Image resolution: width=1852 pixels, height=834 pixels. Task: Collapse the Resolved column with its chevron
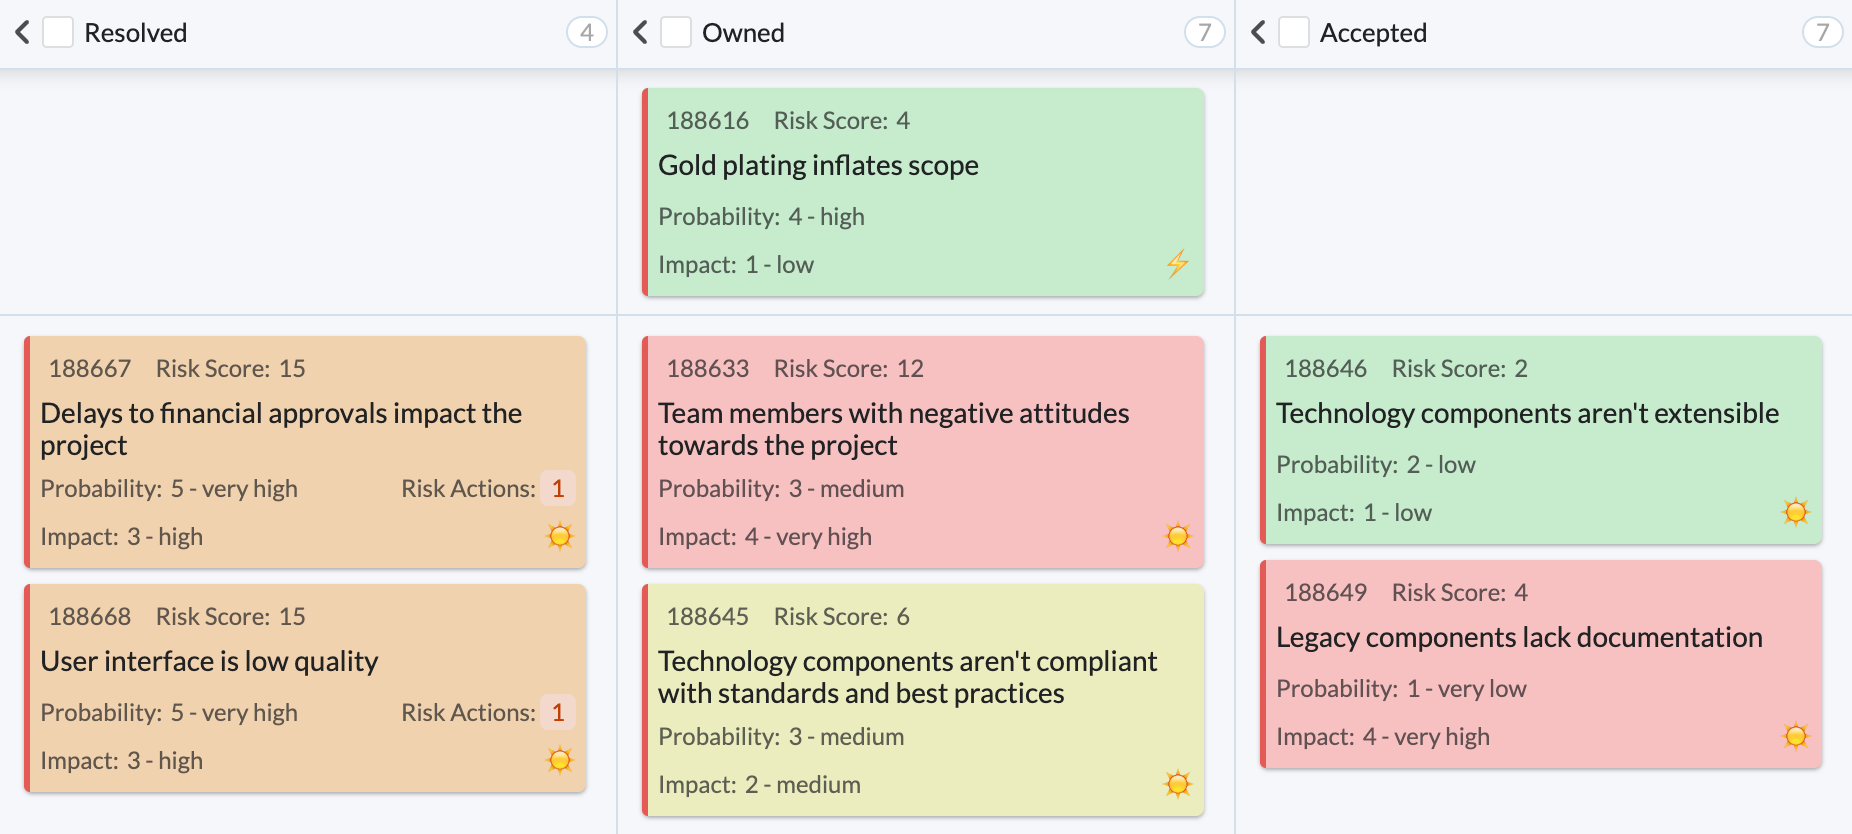23,33
